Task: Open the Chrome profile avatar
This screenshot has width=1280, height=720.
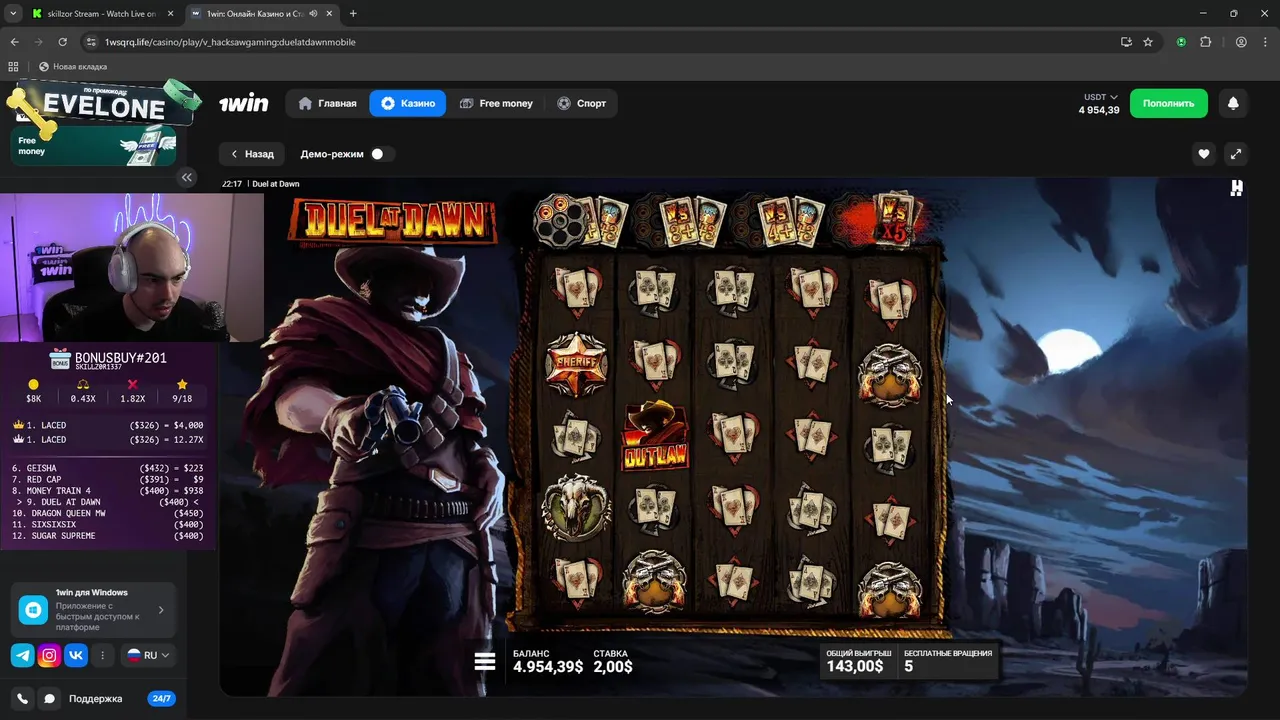Action: click(x=1241, y=42)
